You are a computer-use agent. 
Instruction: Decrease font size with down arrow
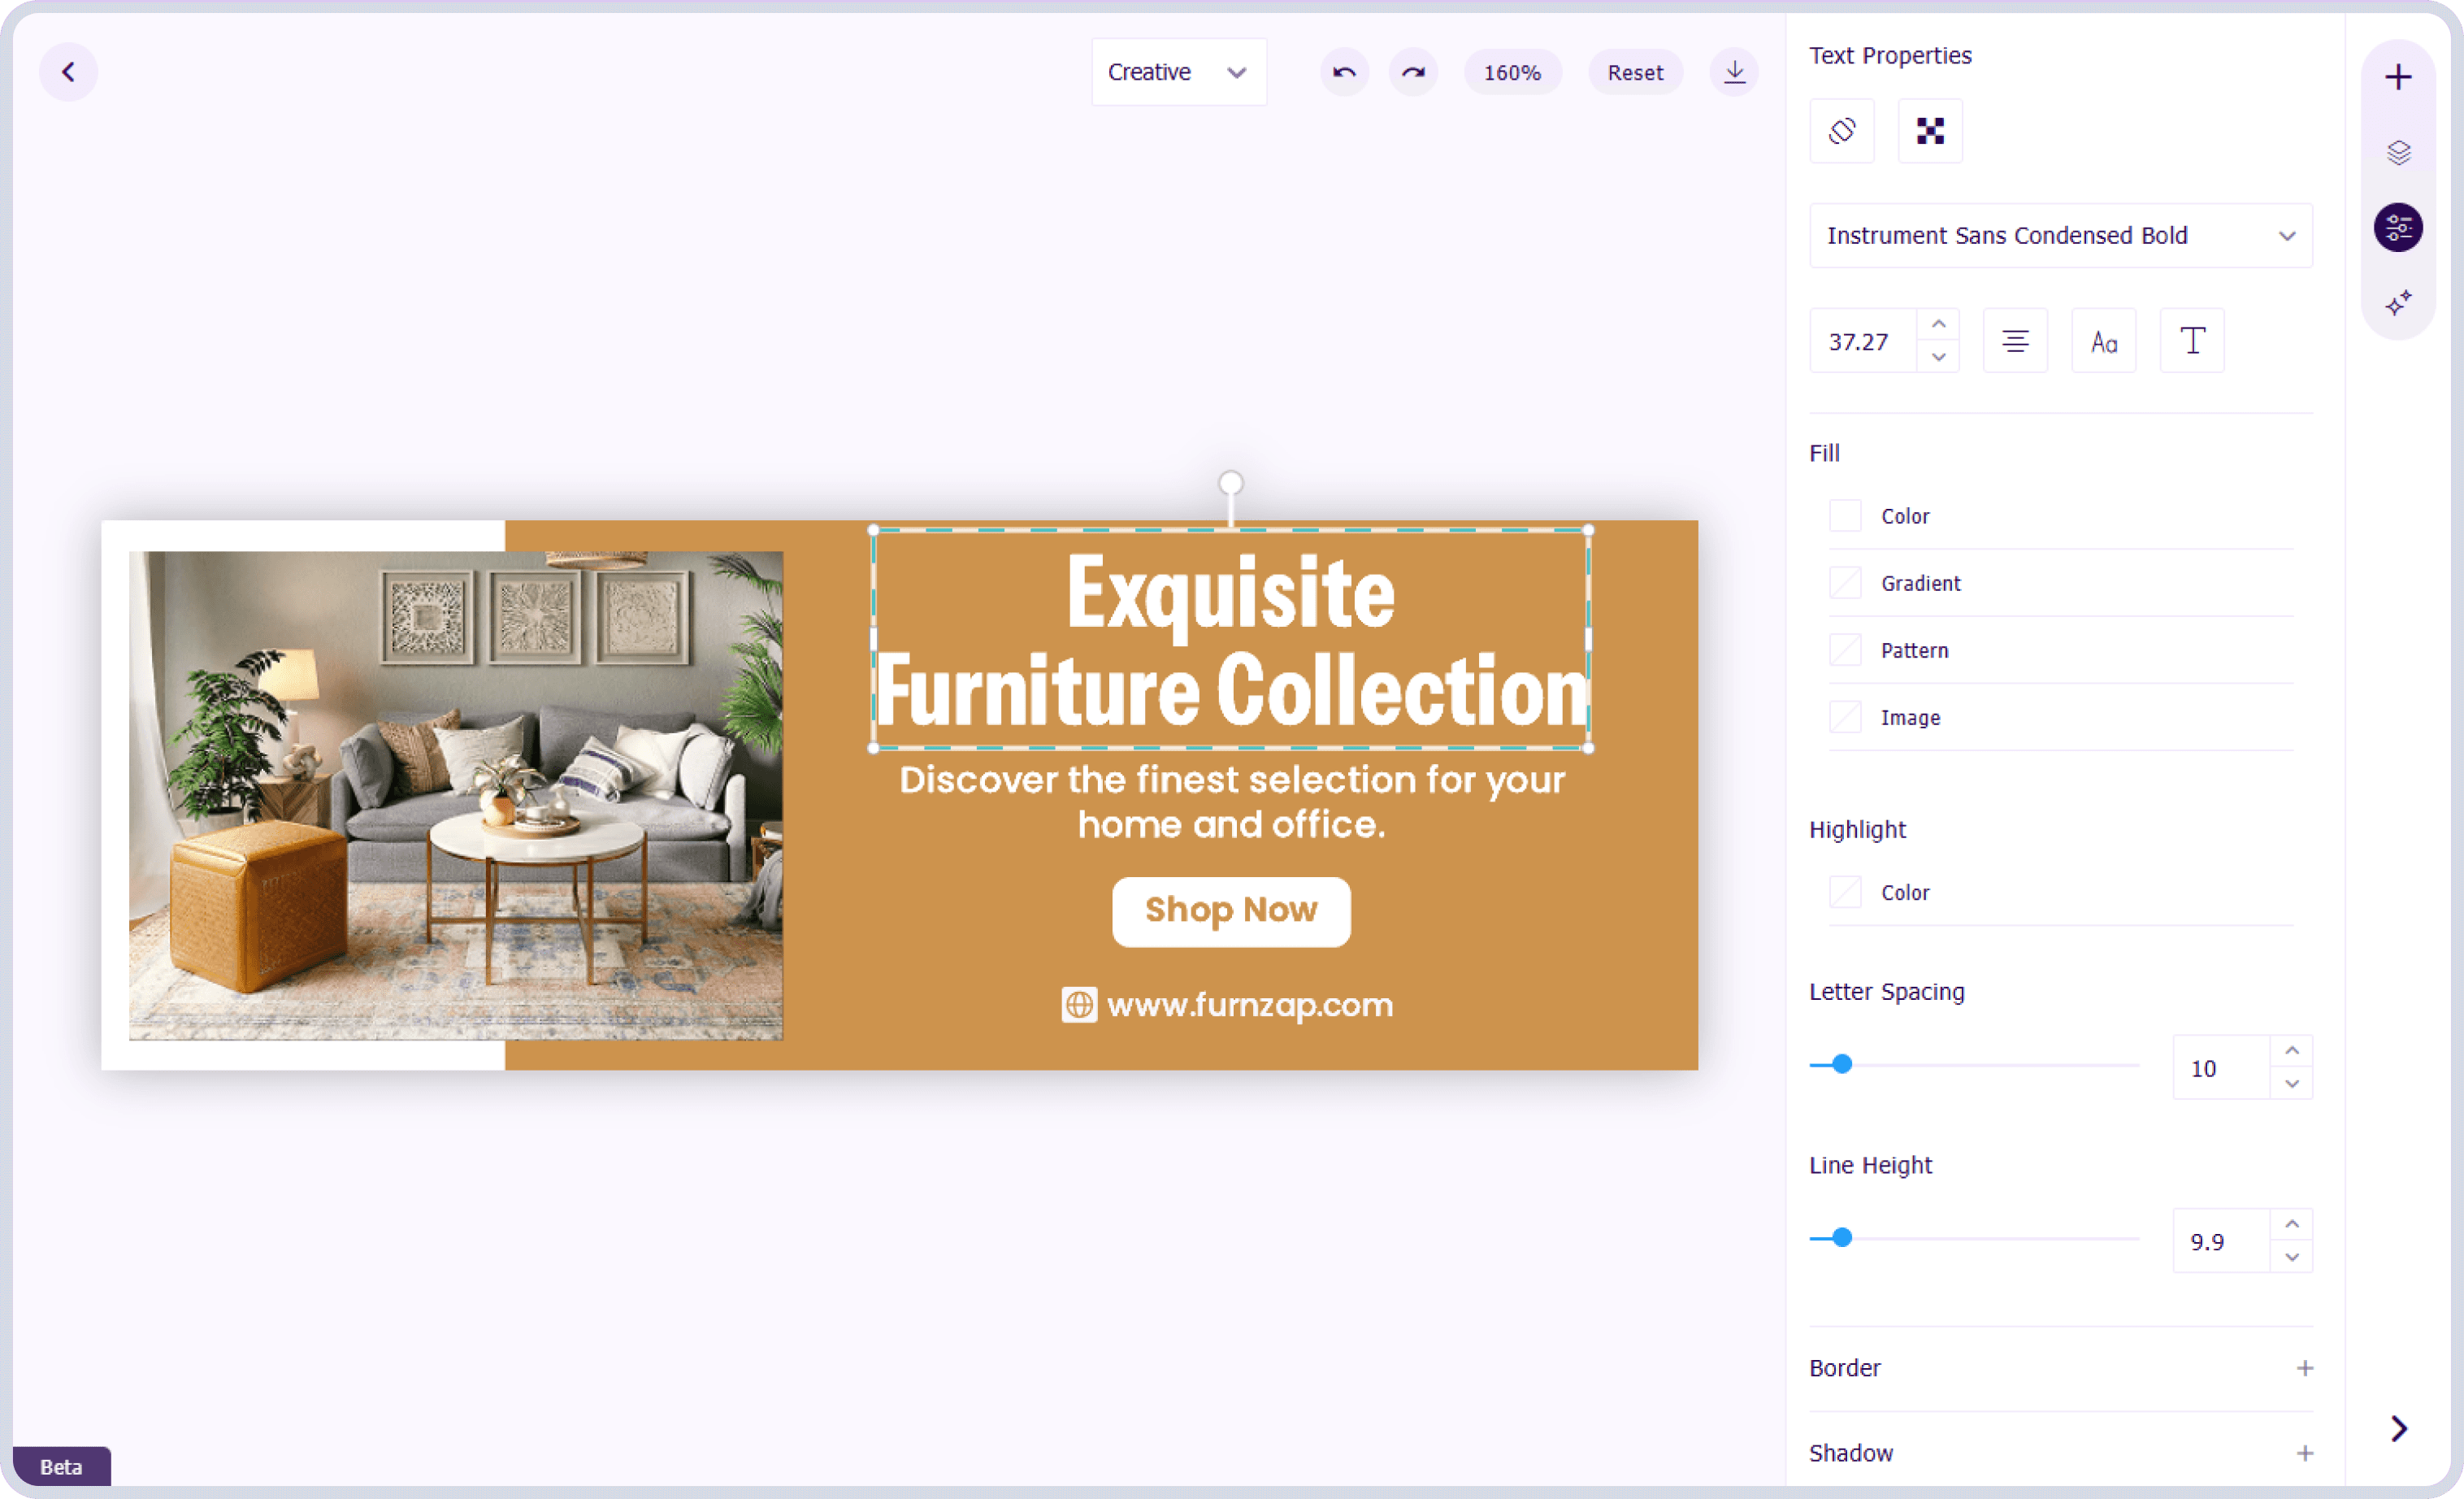click(x=1938, y=357)
